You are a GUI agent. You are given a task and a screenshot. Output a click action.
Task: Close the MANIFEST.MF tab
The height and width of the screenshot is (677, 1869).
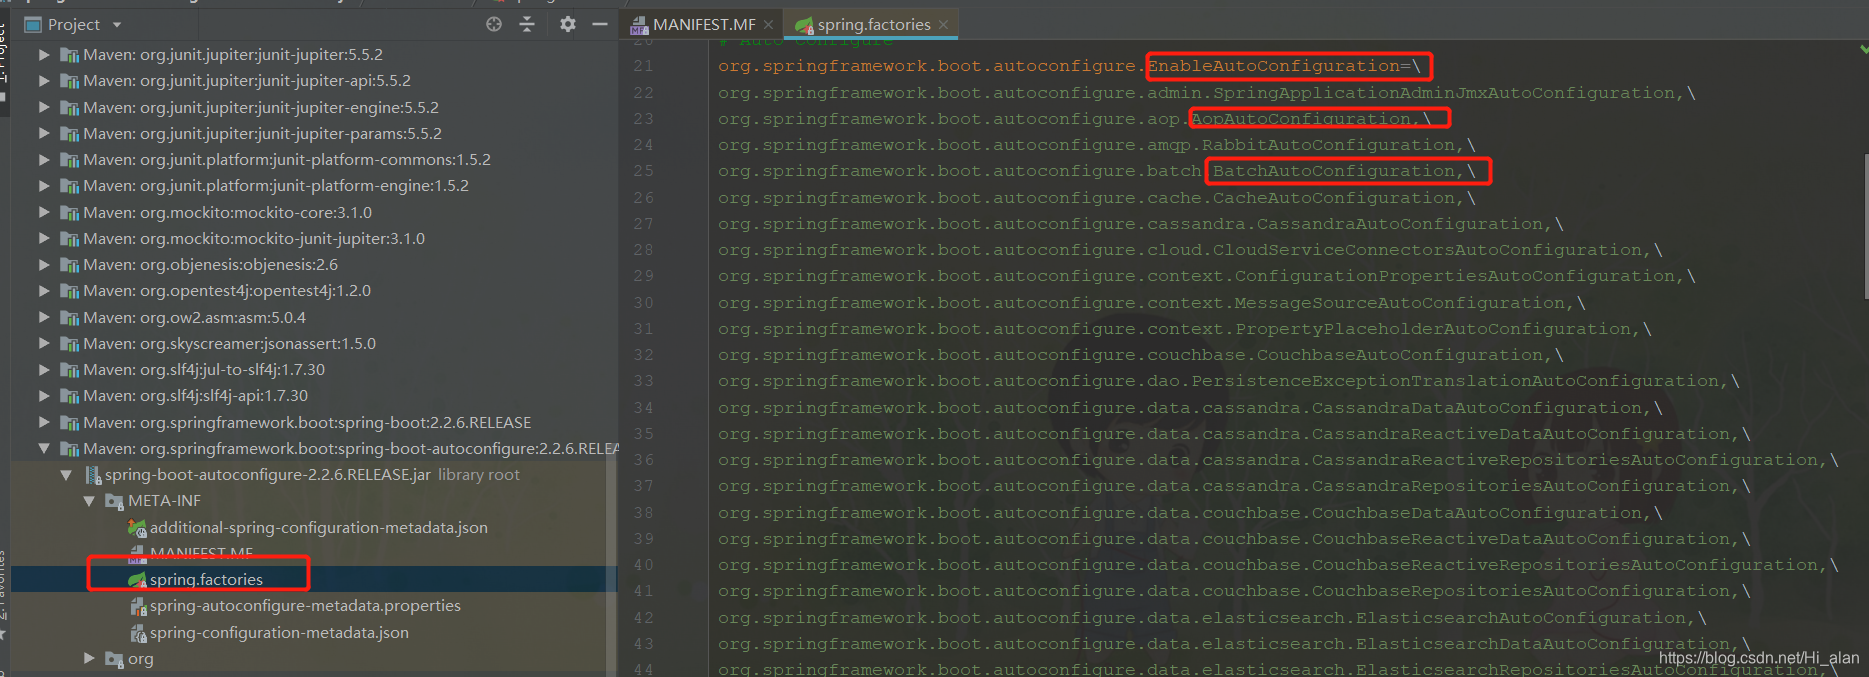coord(768,25)
